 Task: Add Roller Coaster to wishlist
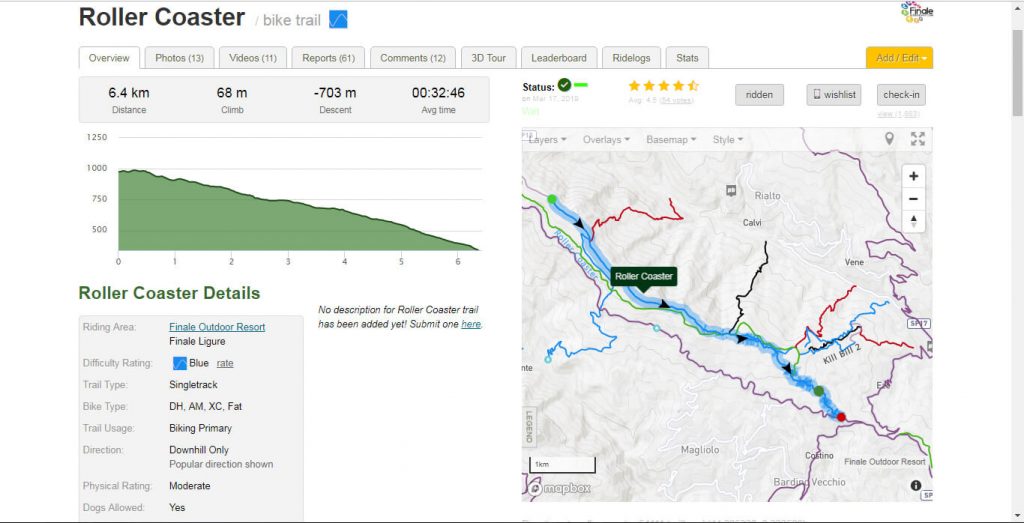click(833, 95)
